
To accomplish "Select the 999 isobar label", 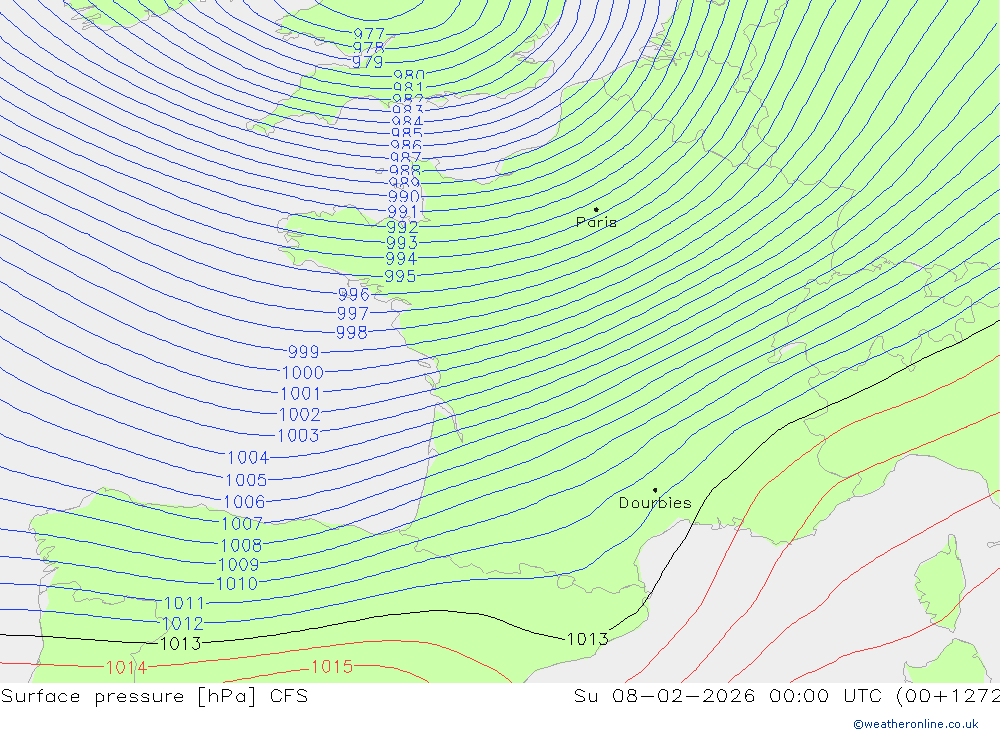I will tap(304, 352).
